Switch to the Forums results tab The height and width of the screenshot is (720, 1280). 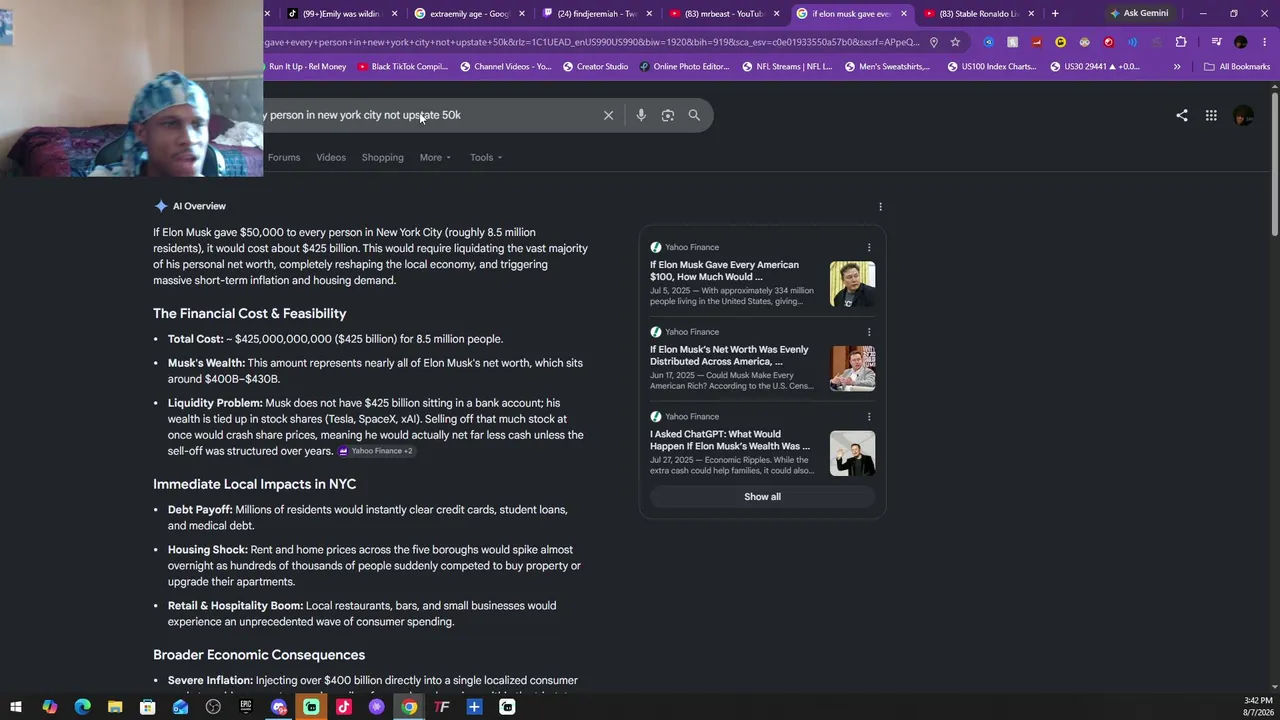(284, 157)
